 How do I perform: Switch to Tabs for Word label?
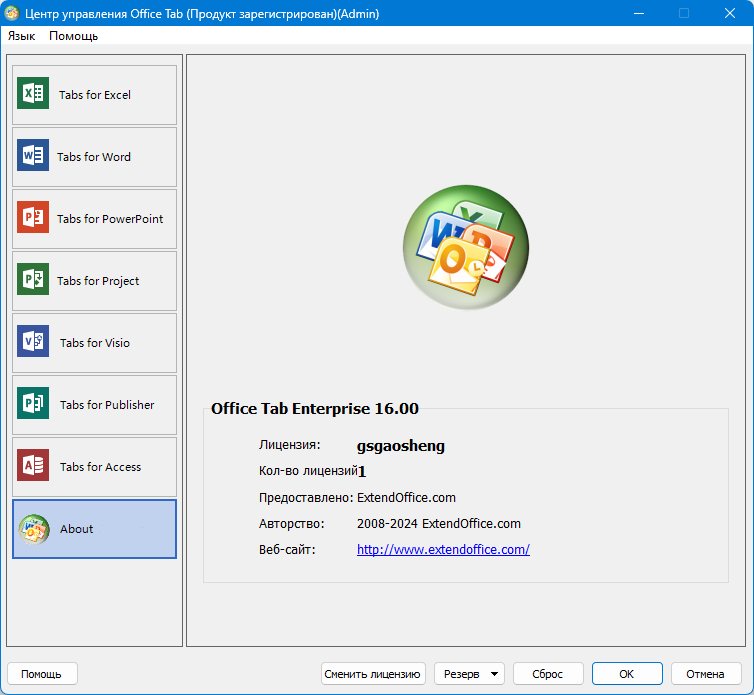click(x=94, y=157)
